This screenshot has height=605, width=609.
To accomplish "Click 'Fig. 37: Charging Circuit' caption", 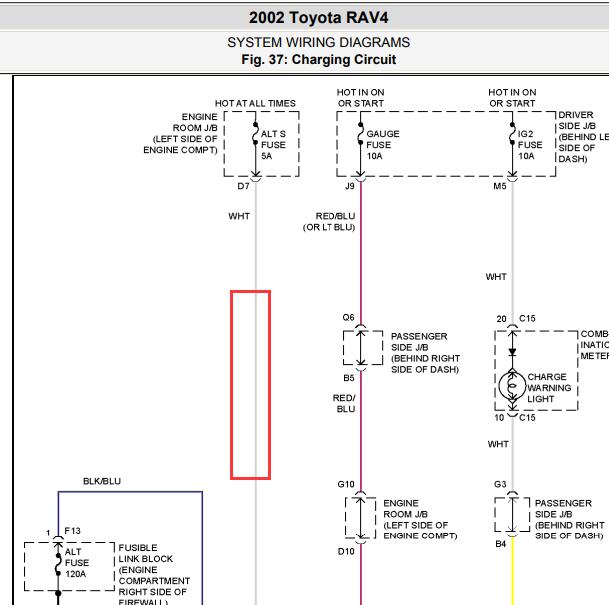I will [x=318, y=59].
